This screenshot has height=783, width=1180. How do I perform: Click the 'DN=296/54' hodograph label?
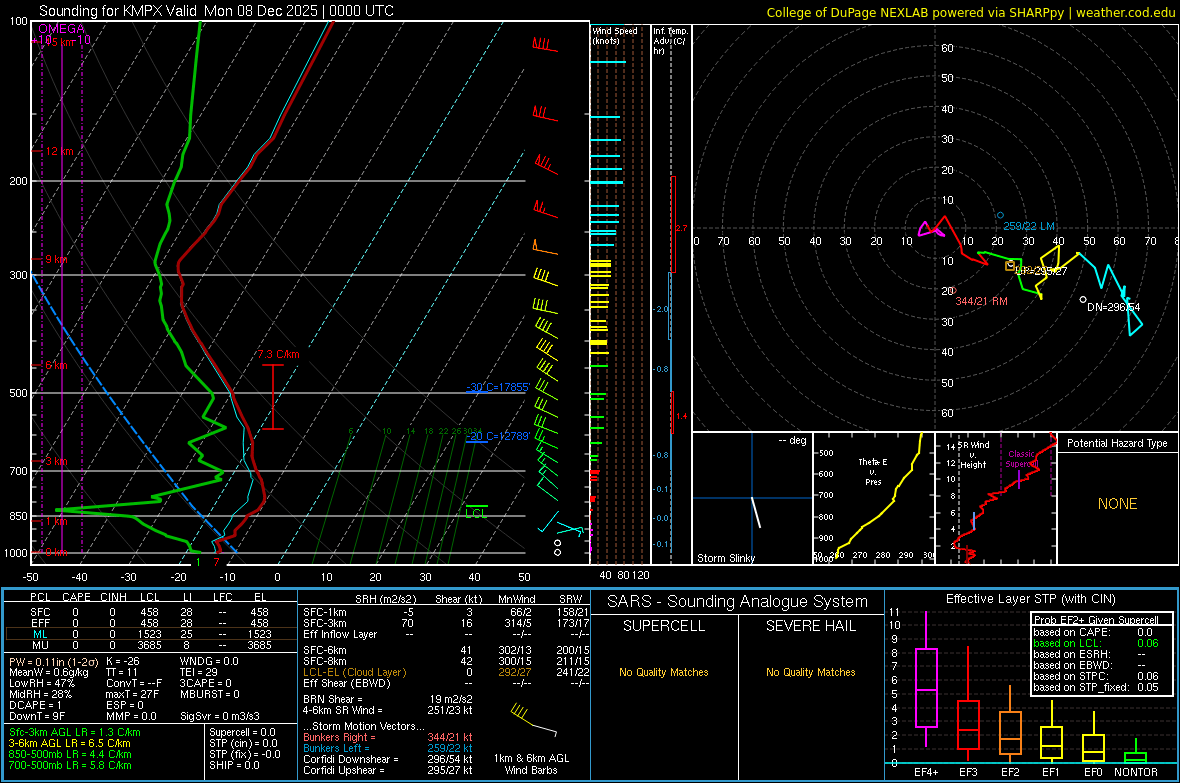tap(1114, 307)
